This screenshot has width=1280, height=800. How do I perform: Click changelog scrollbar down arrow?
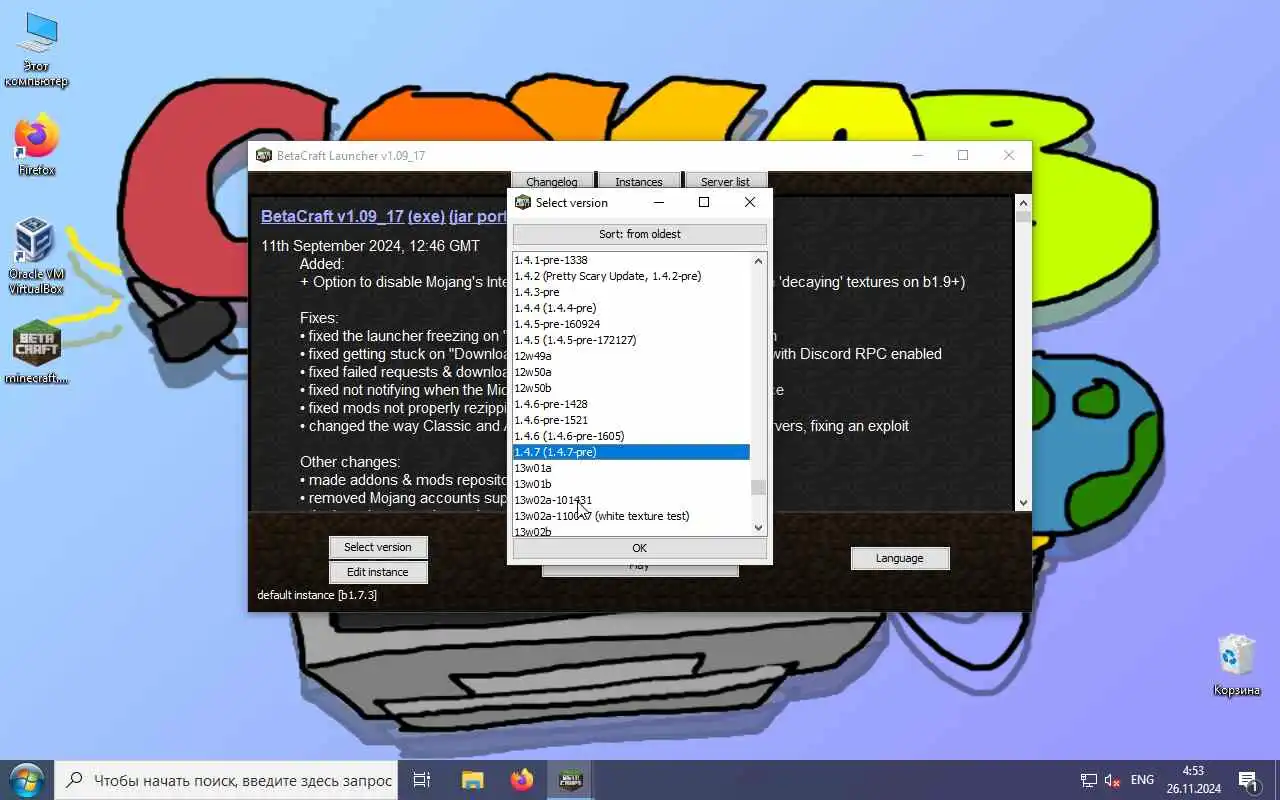point(1022,503)
